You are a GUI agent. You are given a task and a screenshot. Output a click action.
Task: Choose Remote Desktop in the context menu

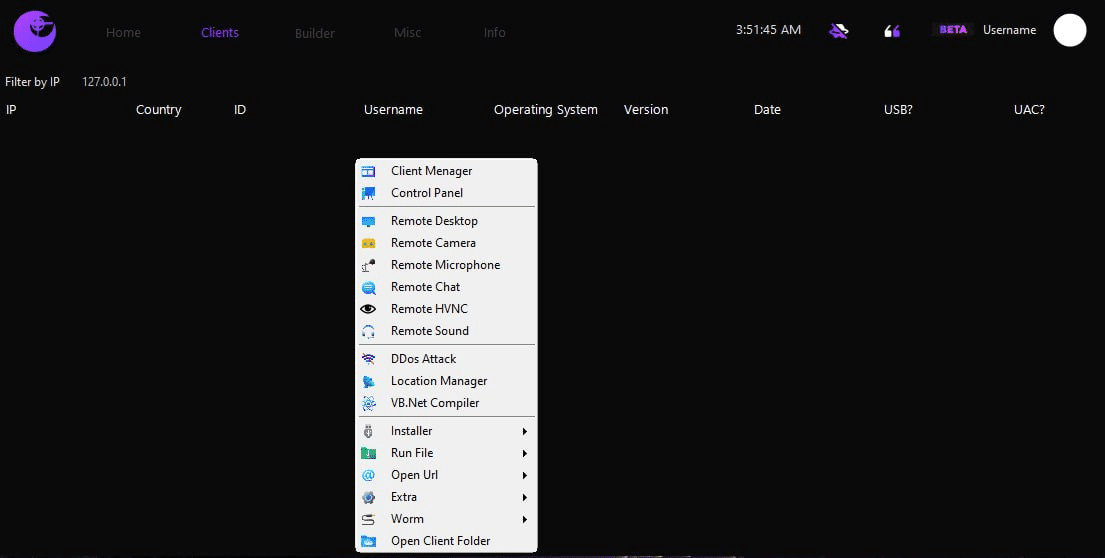pos(434,221)
